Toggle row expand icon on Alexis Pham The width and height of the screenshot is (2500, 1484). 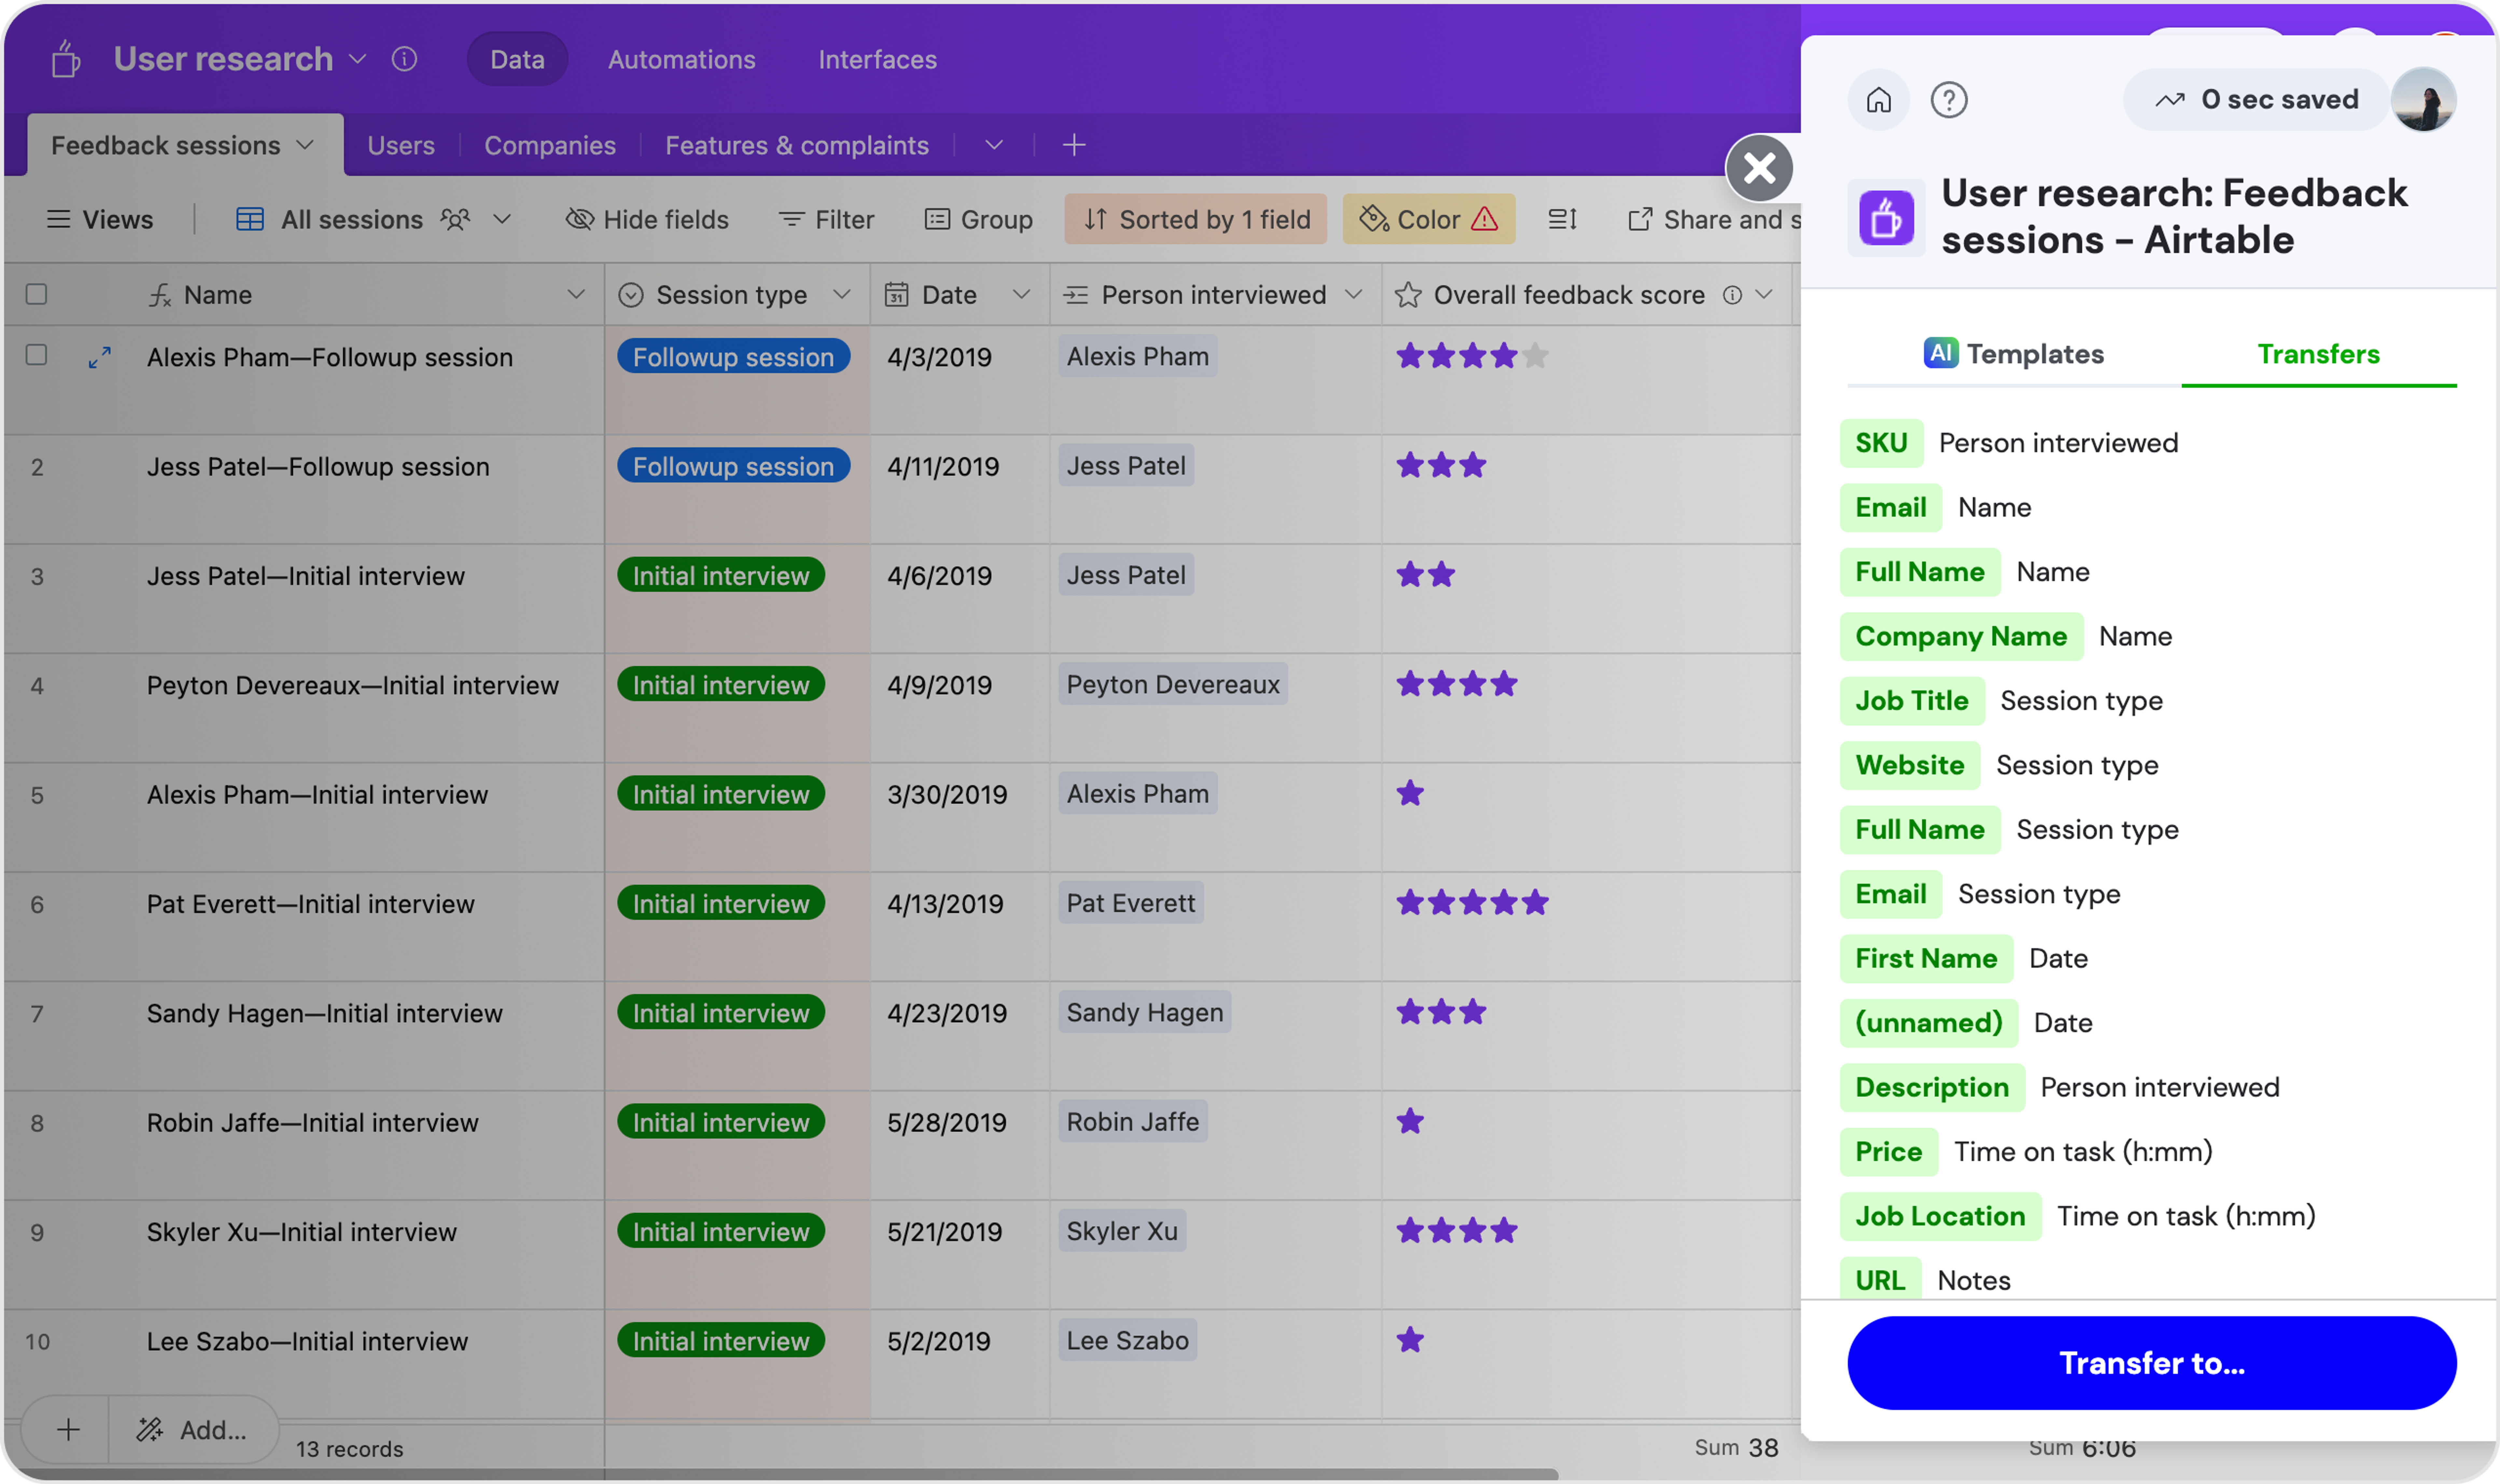click(101, 357)
